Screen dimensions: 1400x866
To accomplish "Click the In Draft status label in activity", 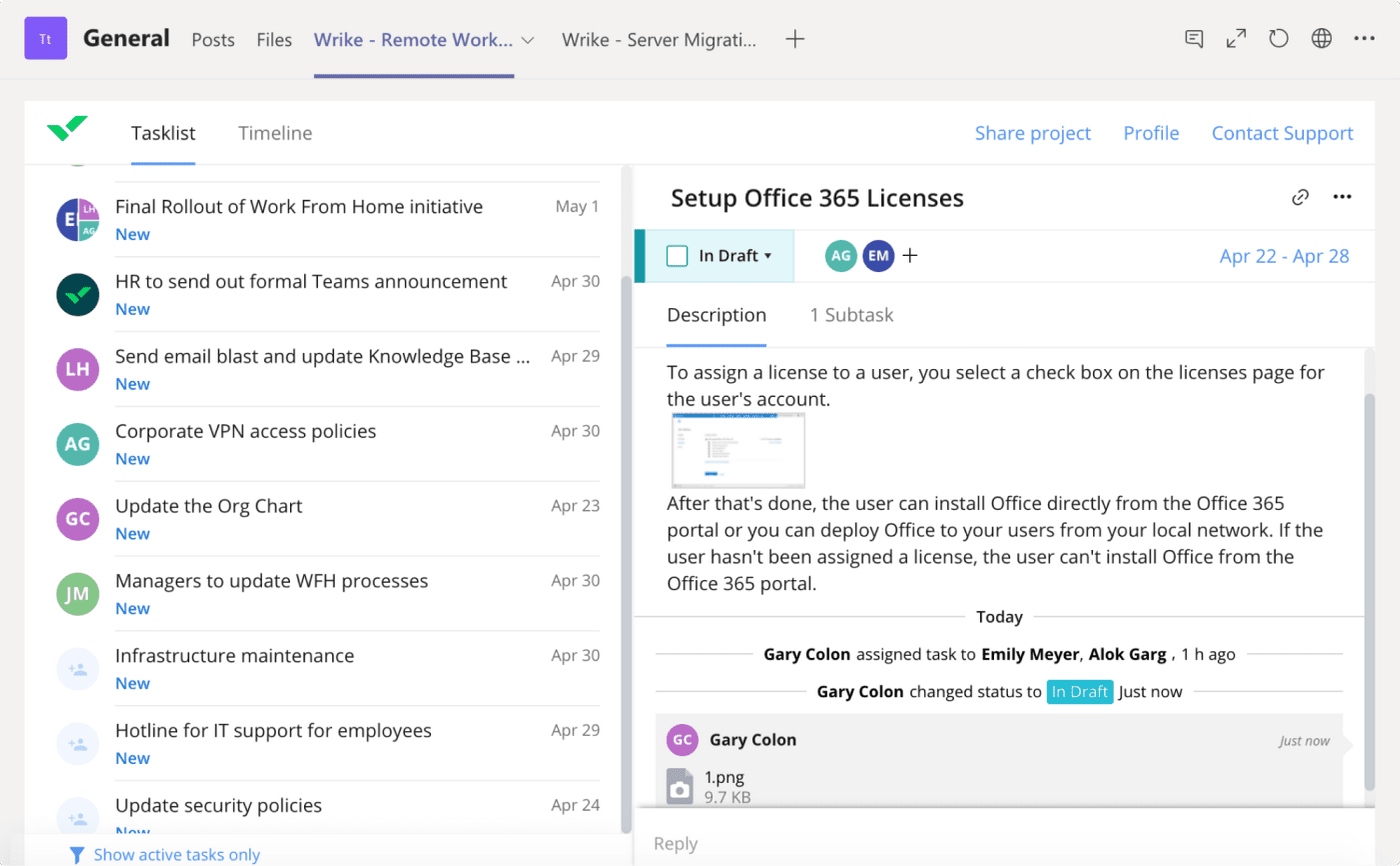I will (x=1080, y=692).
